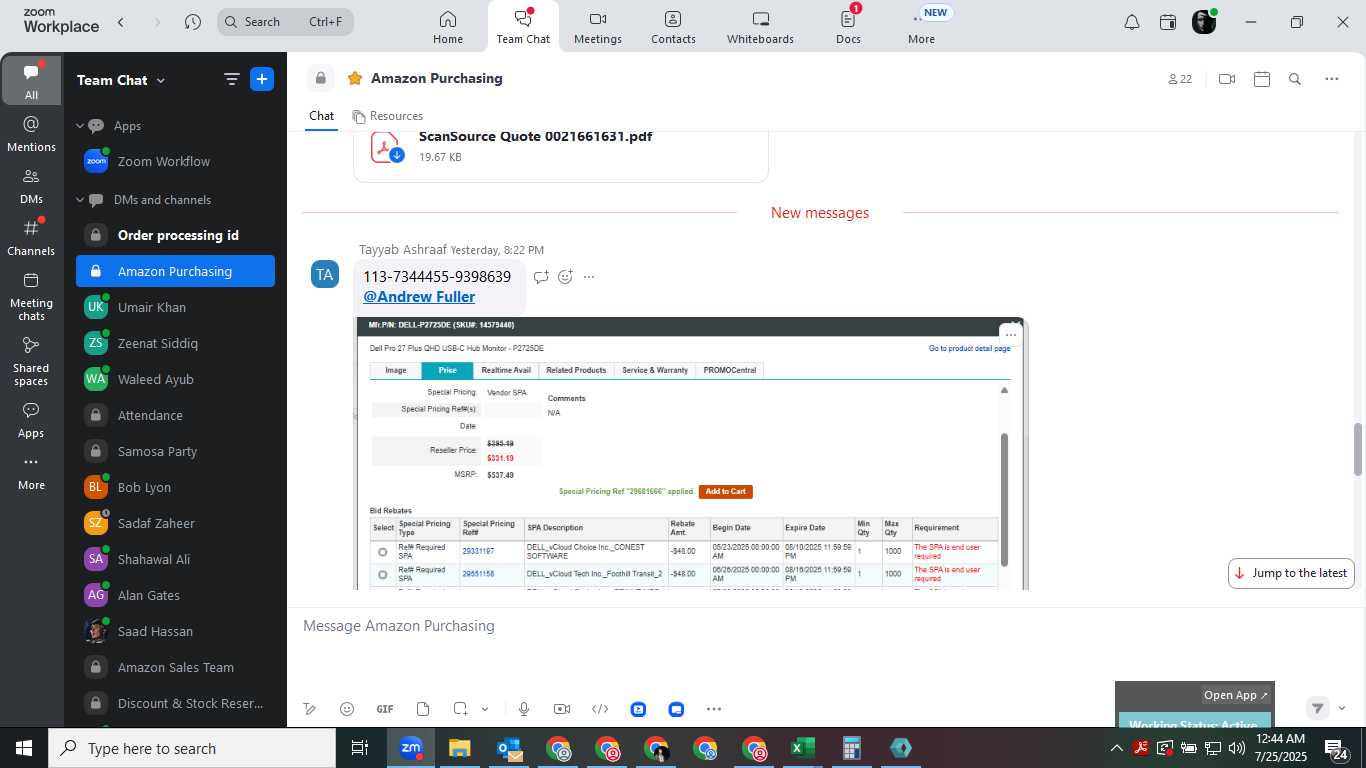Open Sadaf Zaheer chat
The height and width of the screenshot is (768, 1366).
(175, 523)
